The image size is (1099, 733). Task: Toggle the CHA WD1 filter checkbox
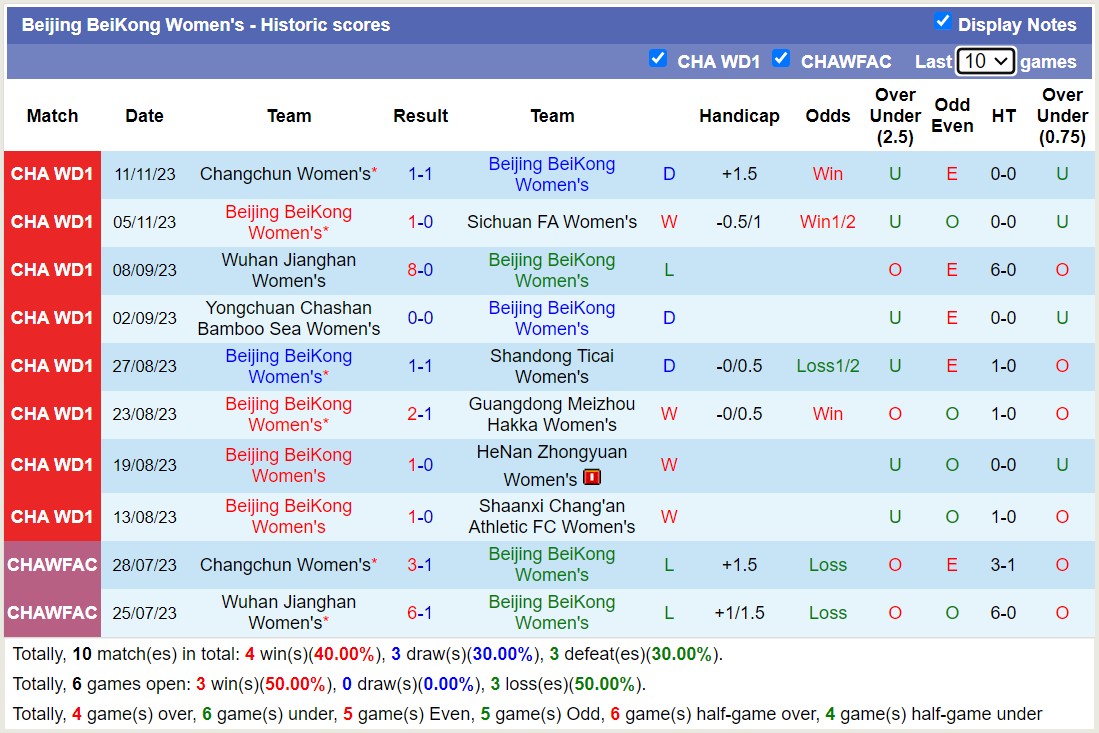pyautogui.click(x=658, y=60)
